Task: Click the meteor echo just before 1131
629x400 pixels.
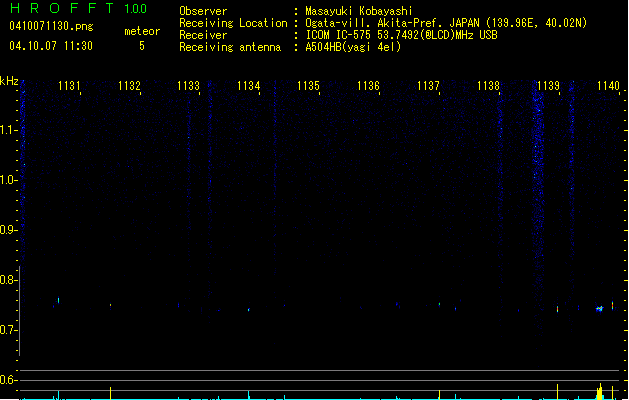Action: click(59, 300)
